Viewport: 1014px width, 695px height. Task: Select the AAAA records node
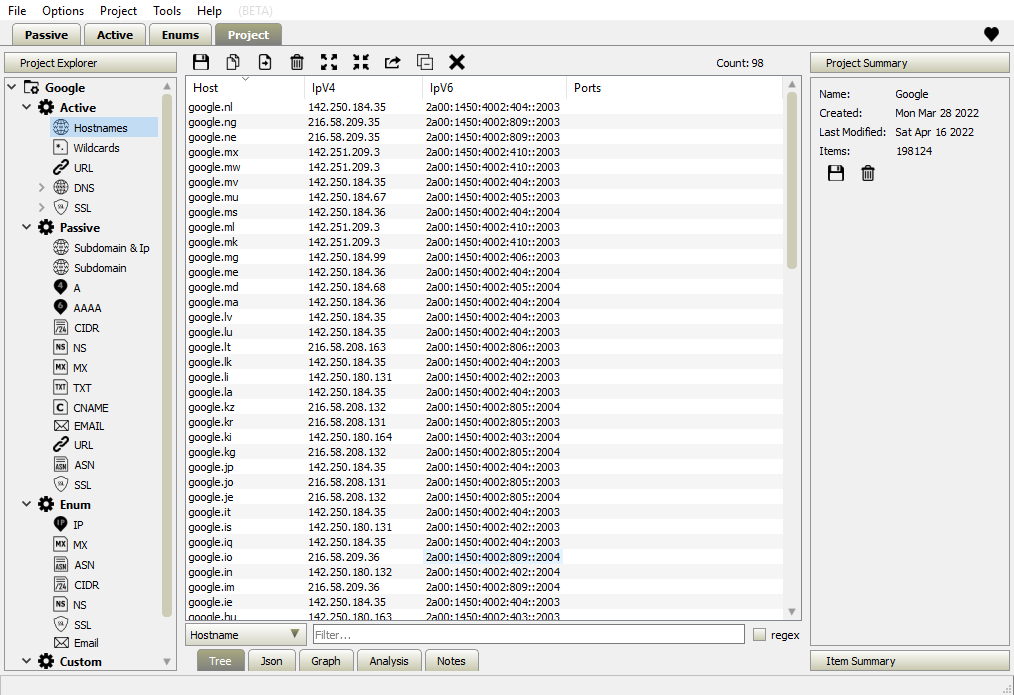(x=87, y=308)
